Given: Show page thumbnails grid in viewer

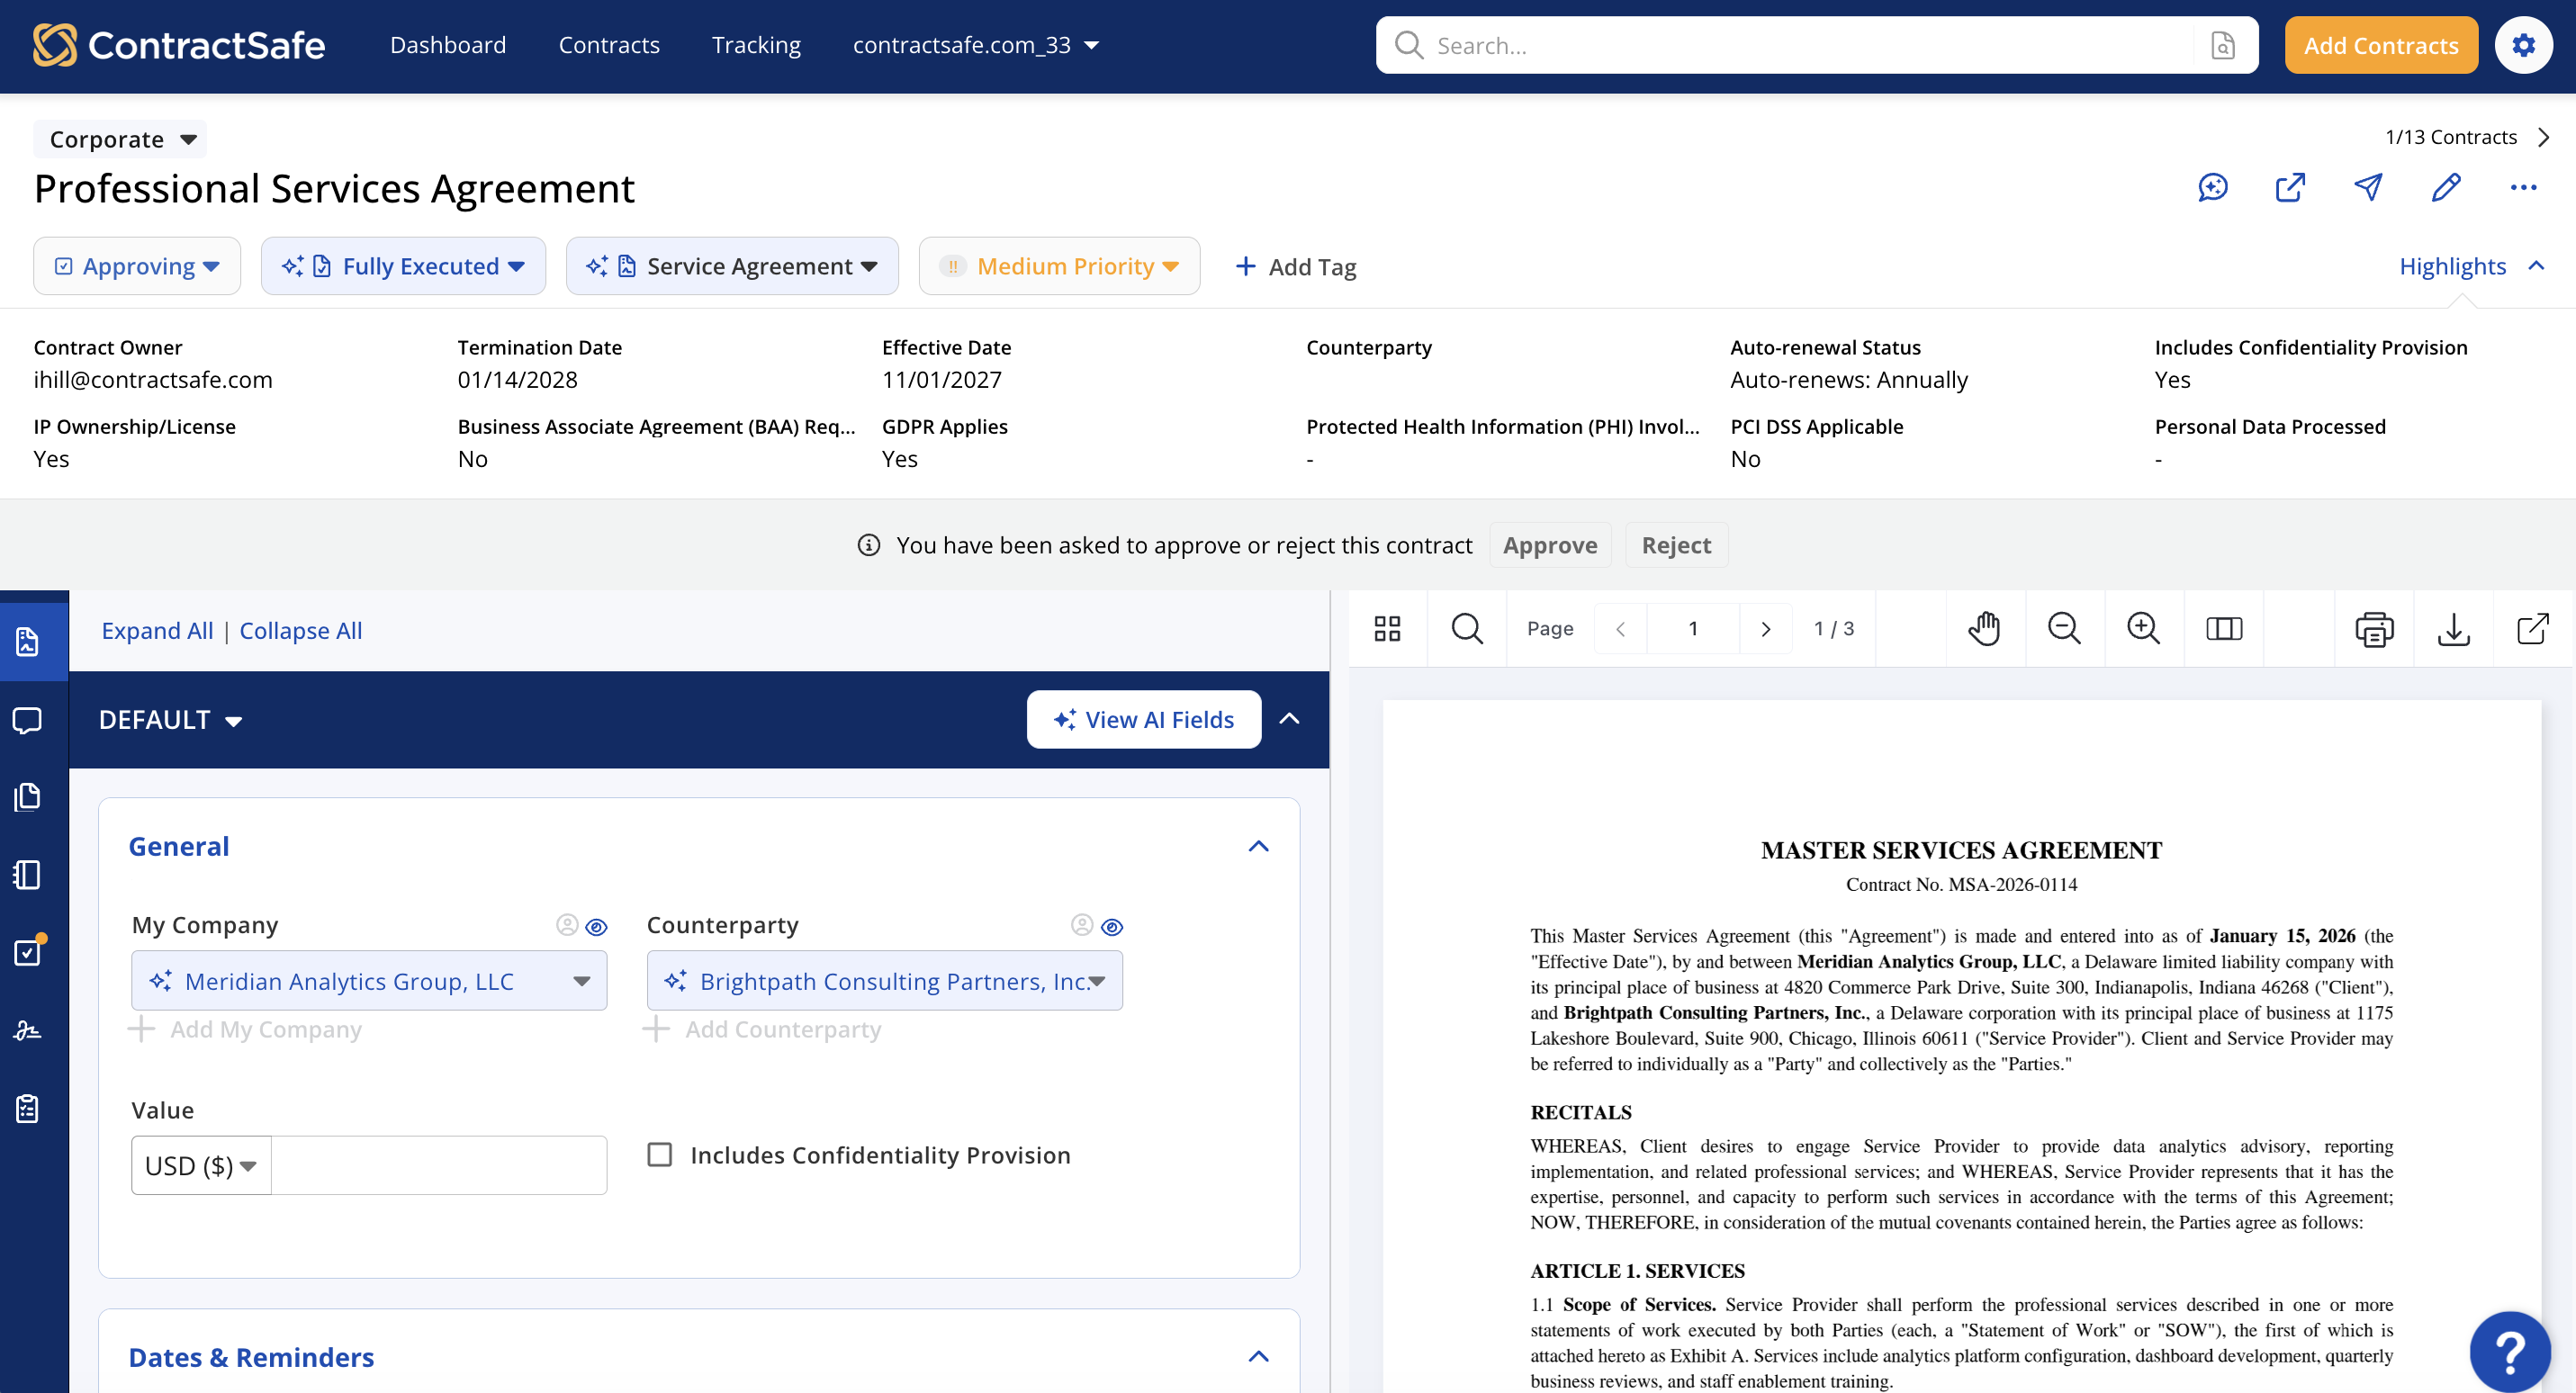Looking at the screenshot, I should (1387, 628).
